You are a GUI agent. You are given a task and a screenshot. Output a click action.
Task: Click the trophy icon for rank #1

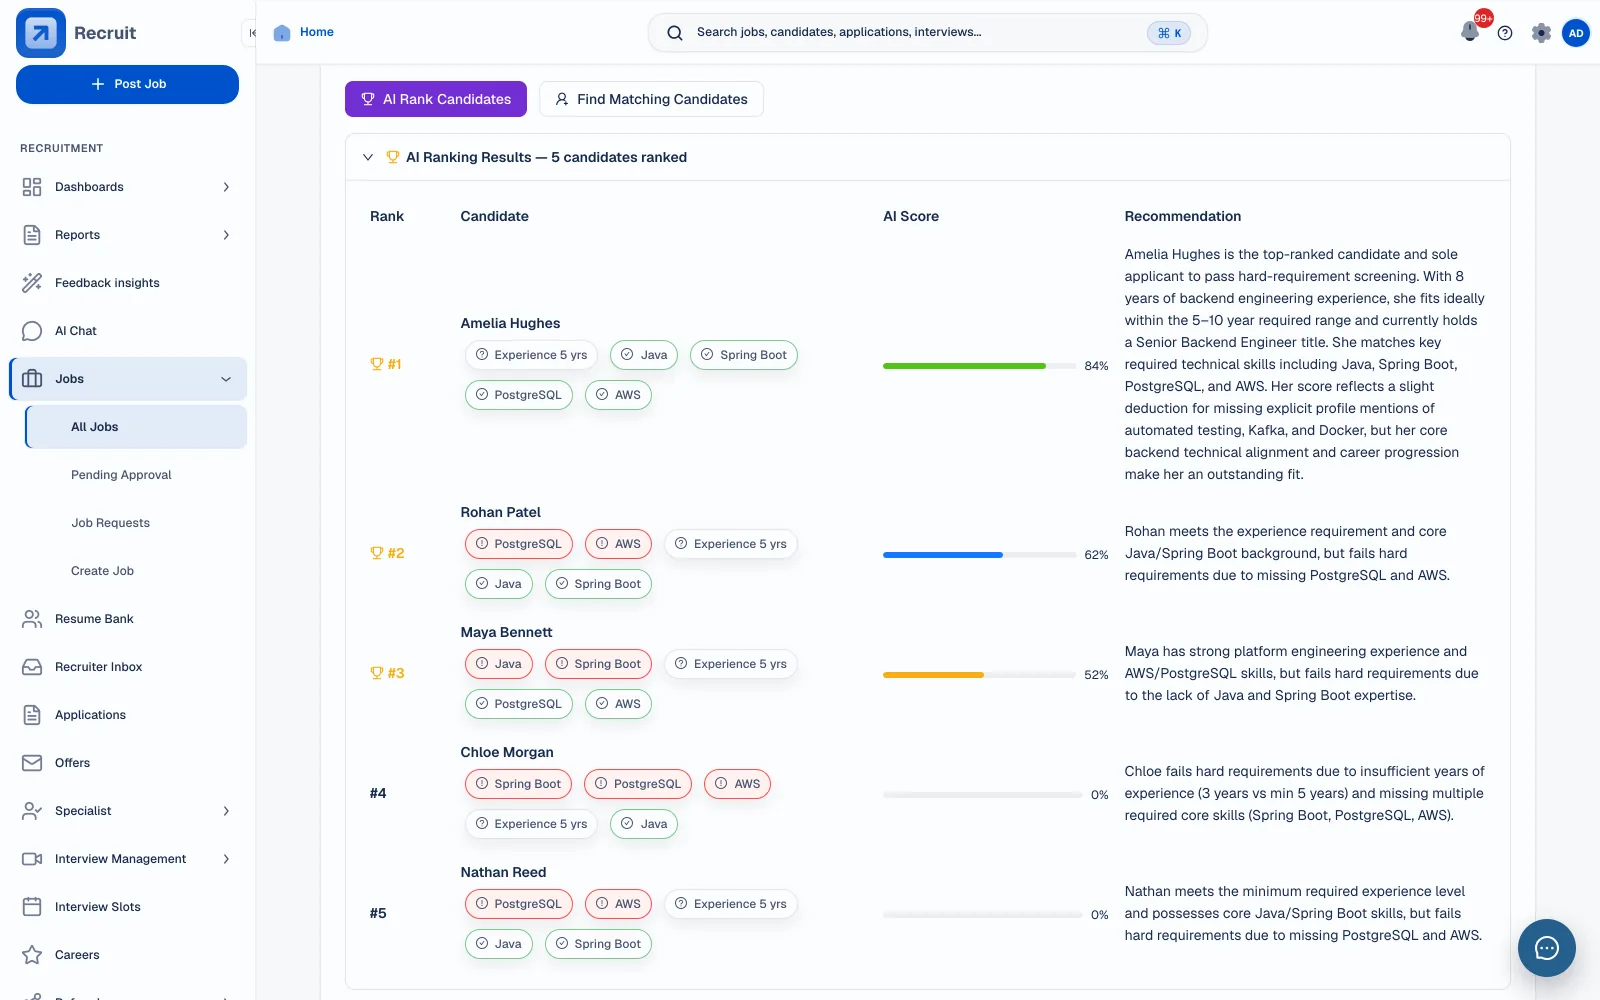(x=377, y=364)
